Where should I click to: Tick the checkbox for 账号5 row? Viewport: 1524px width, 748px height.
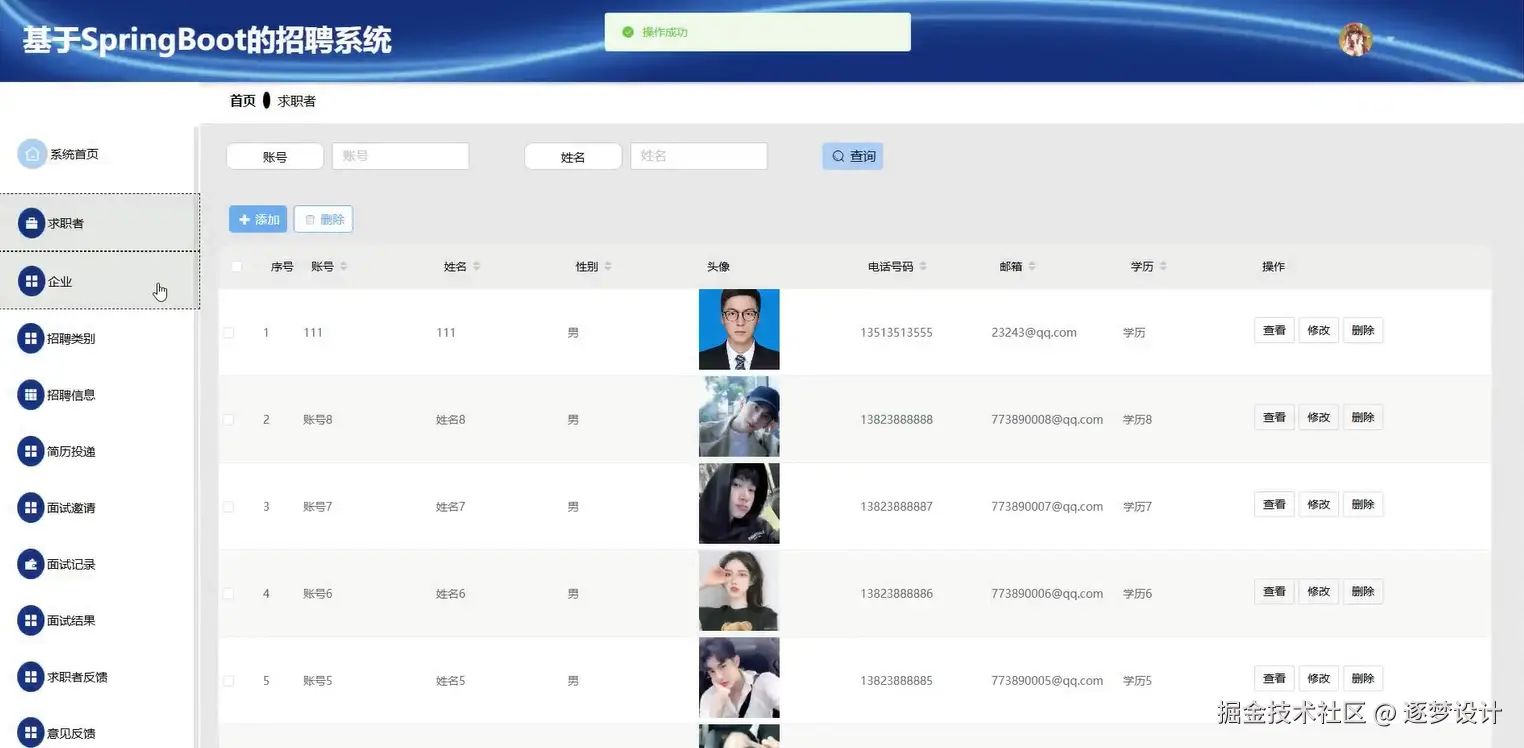pyautogui.click(x=228, y=680)
